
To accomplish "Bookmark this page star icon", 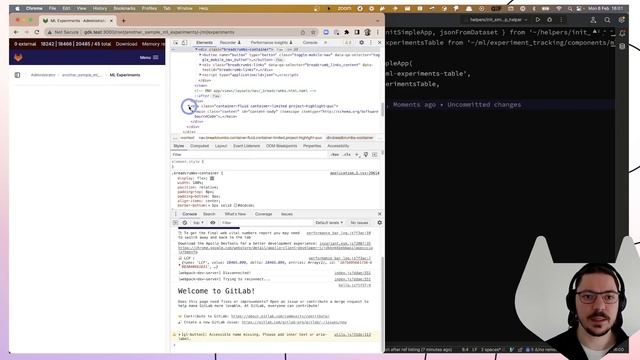I will click(313, 32).
